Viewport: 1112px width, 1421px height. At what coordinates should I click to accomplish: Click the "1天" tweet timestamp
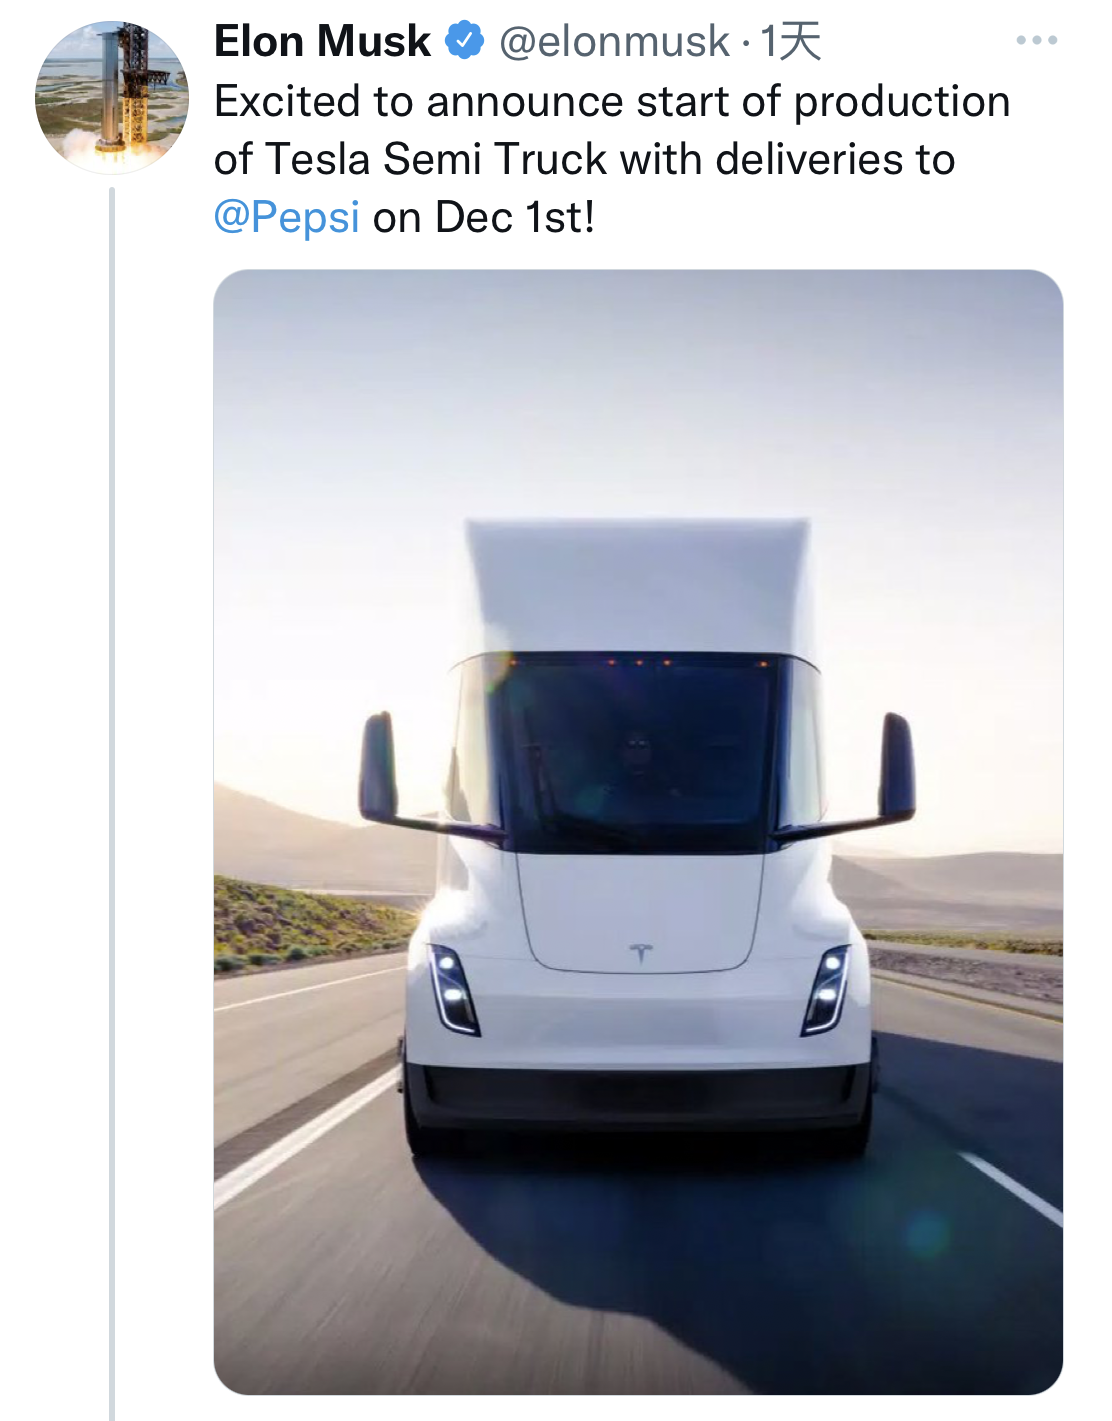click(x=790, y=42)
